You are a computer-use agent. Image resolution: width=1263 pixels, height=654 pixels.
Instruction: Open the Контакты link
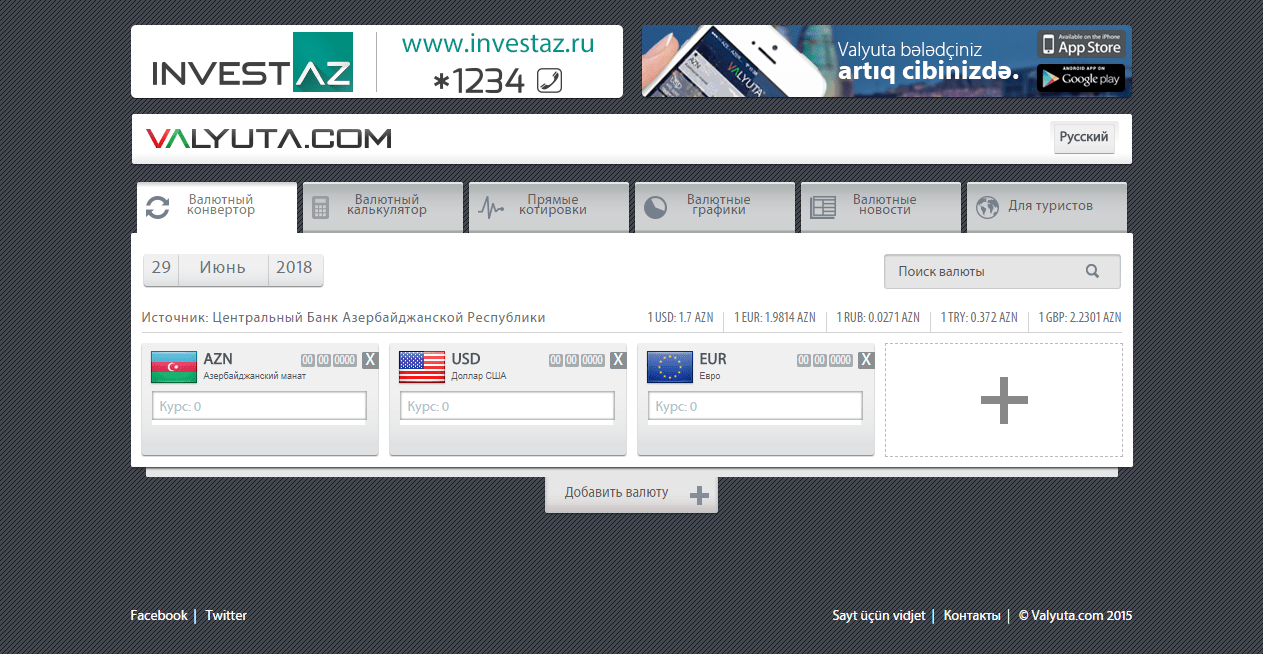972,616
